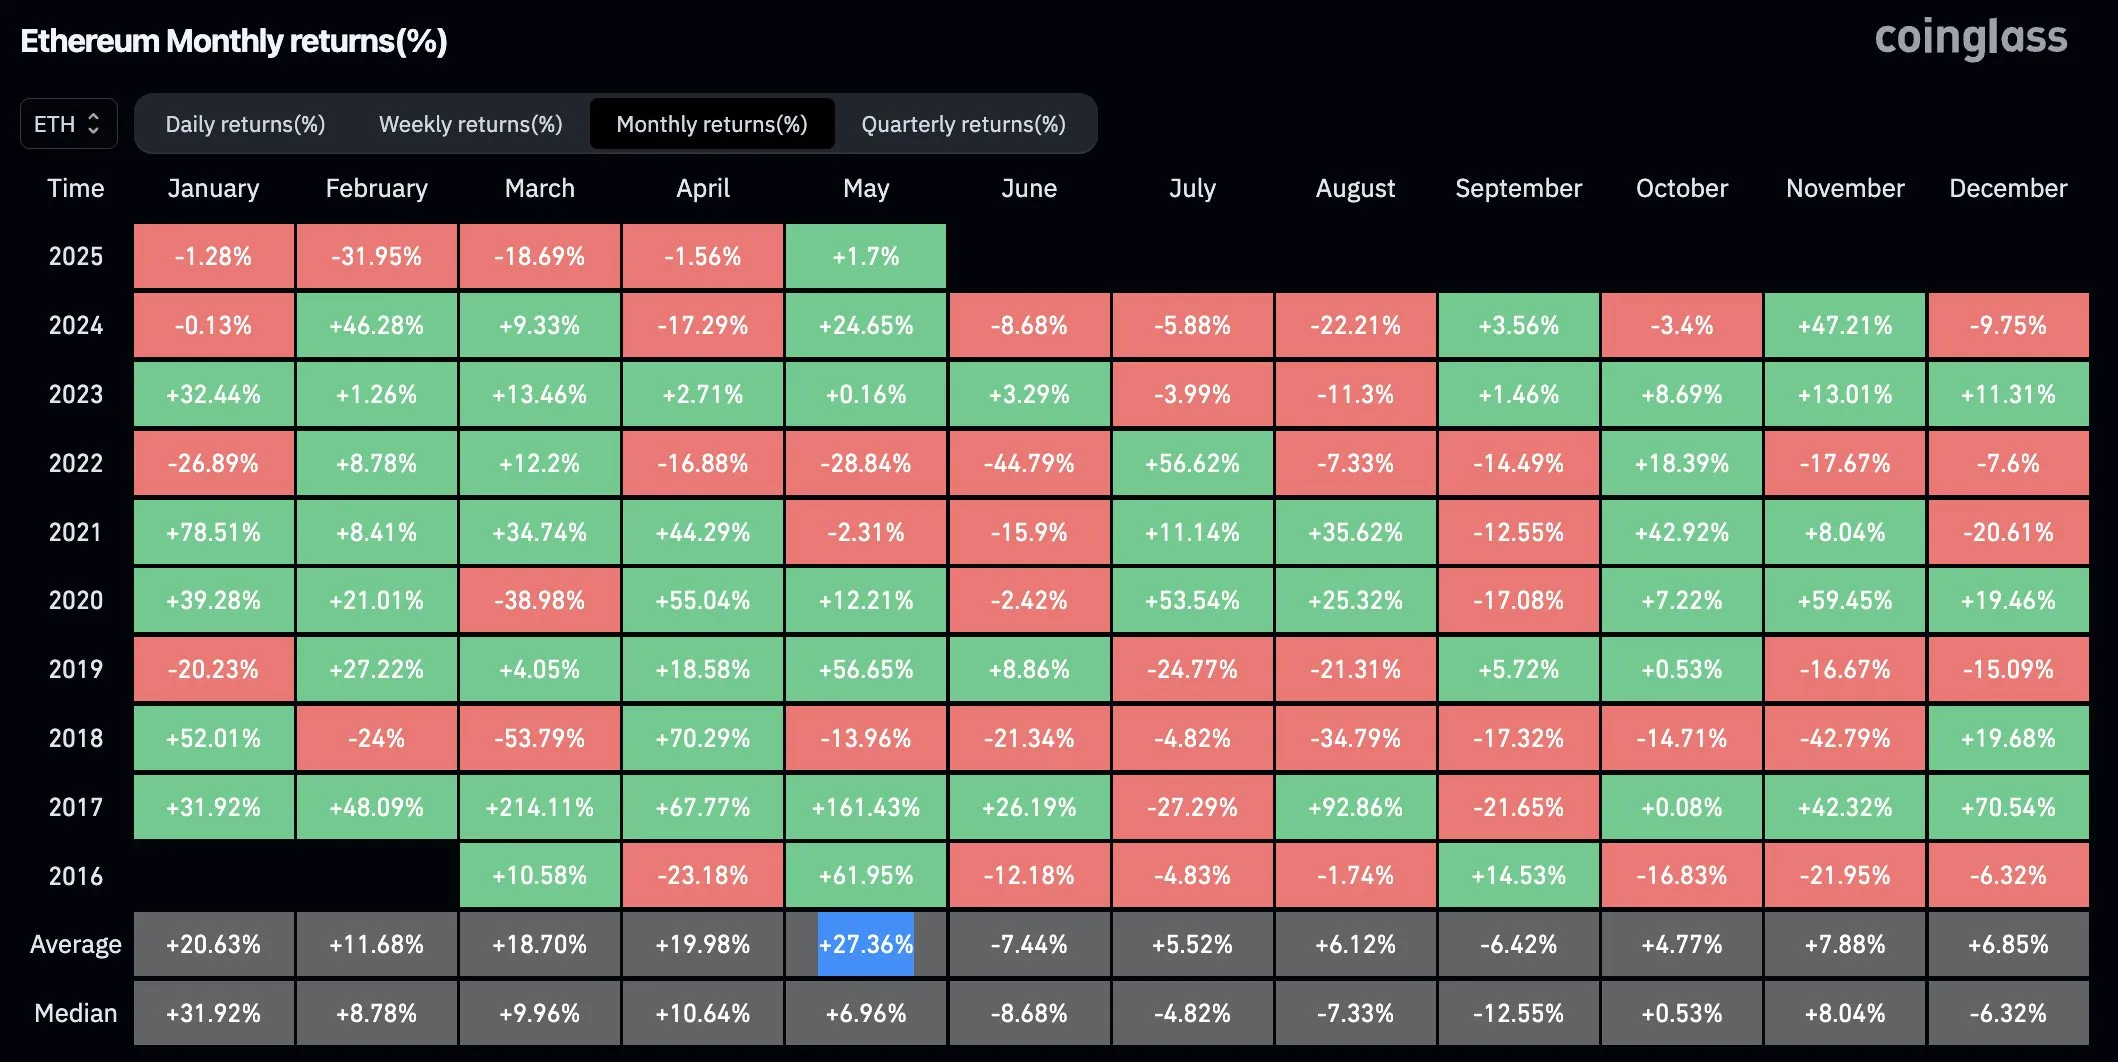
Task: Select the Monthly returns(%) tab
Action: (712, 124)
